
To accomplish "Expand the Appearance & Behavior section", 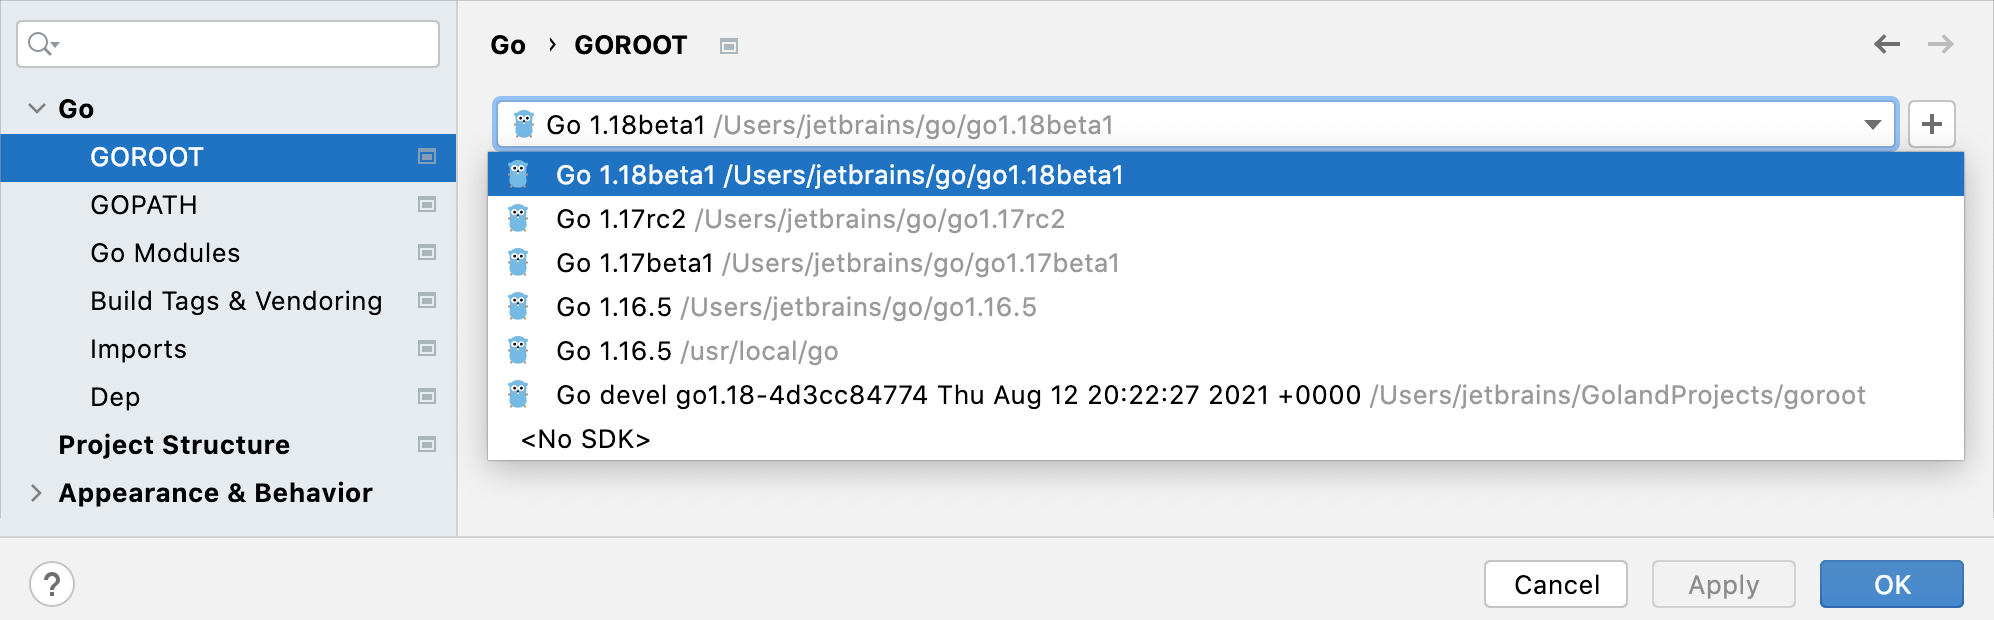I will coord(36,492).
